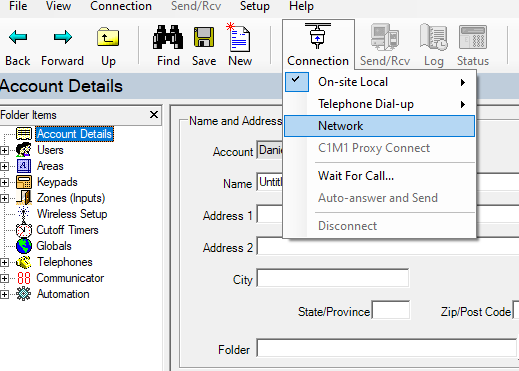Click the Wireless Setup antenna icon

[x=23, y=214]
